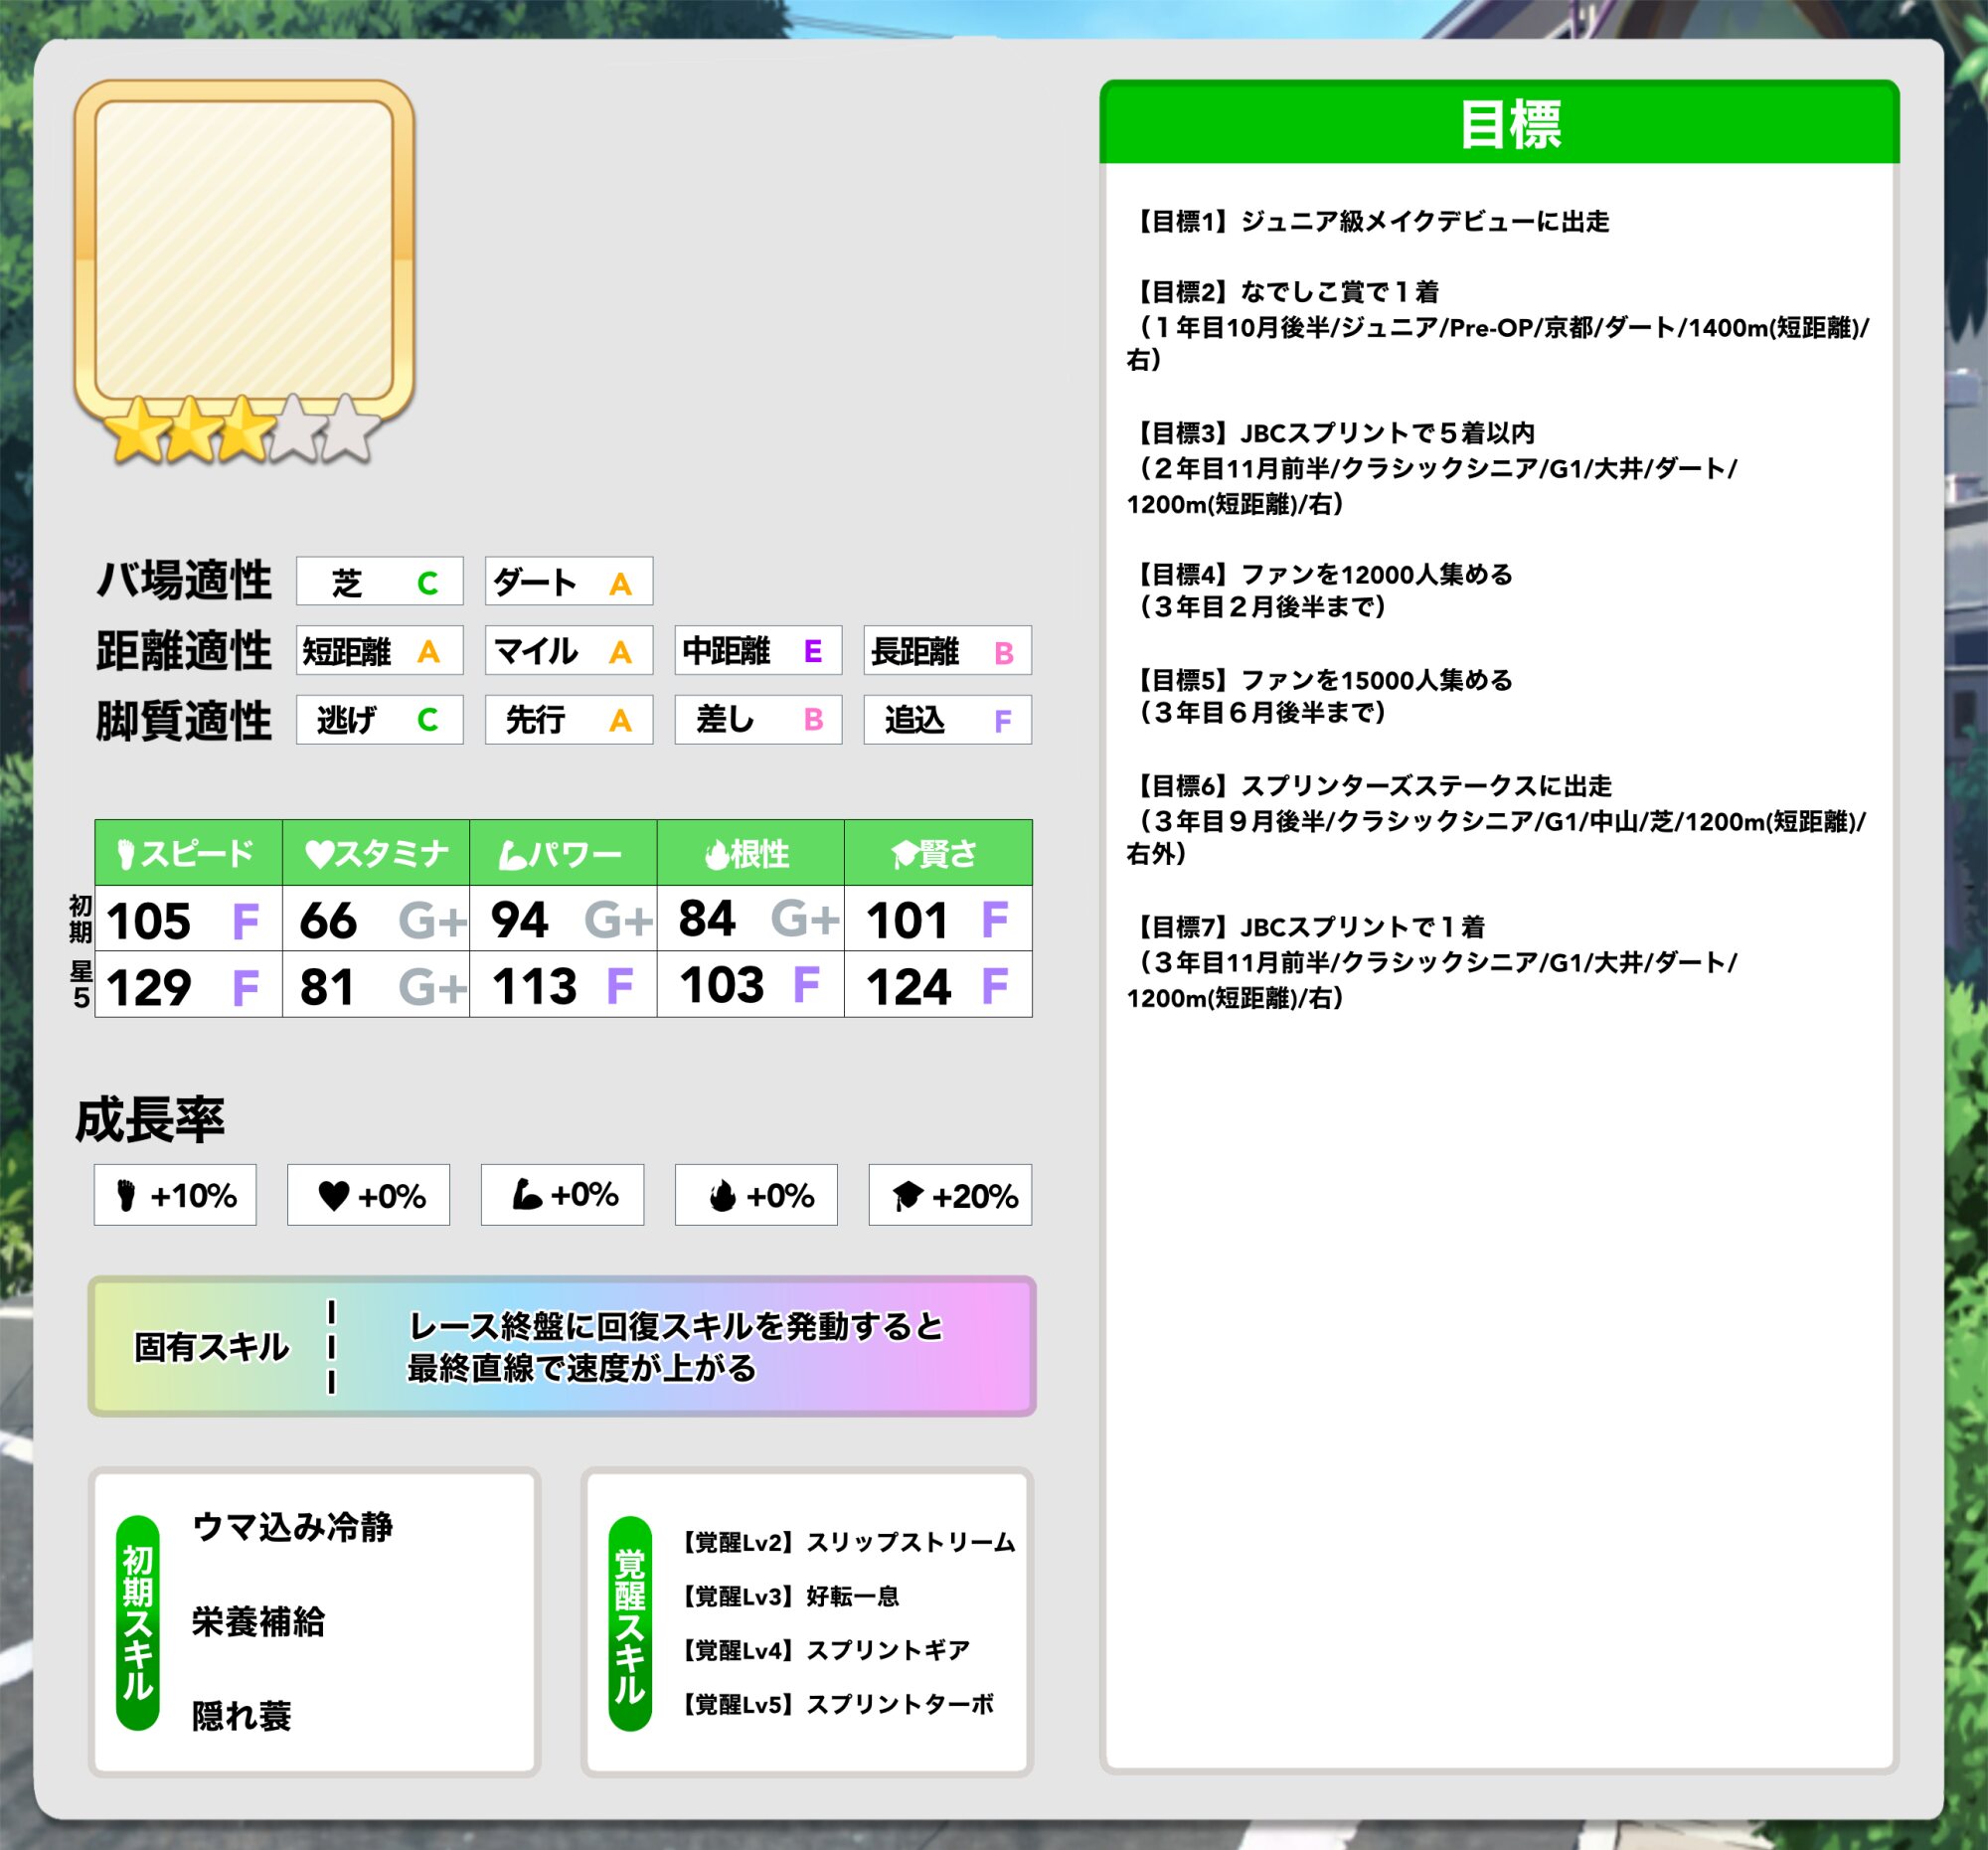Click star-5 wisdom value 124

(x=909, y=988)
